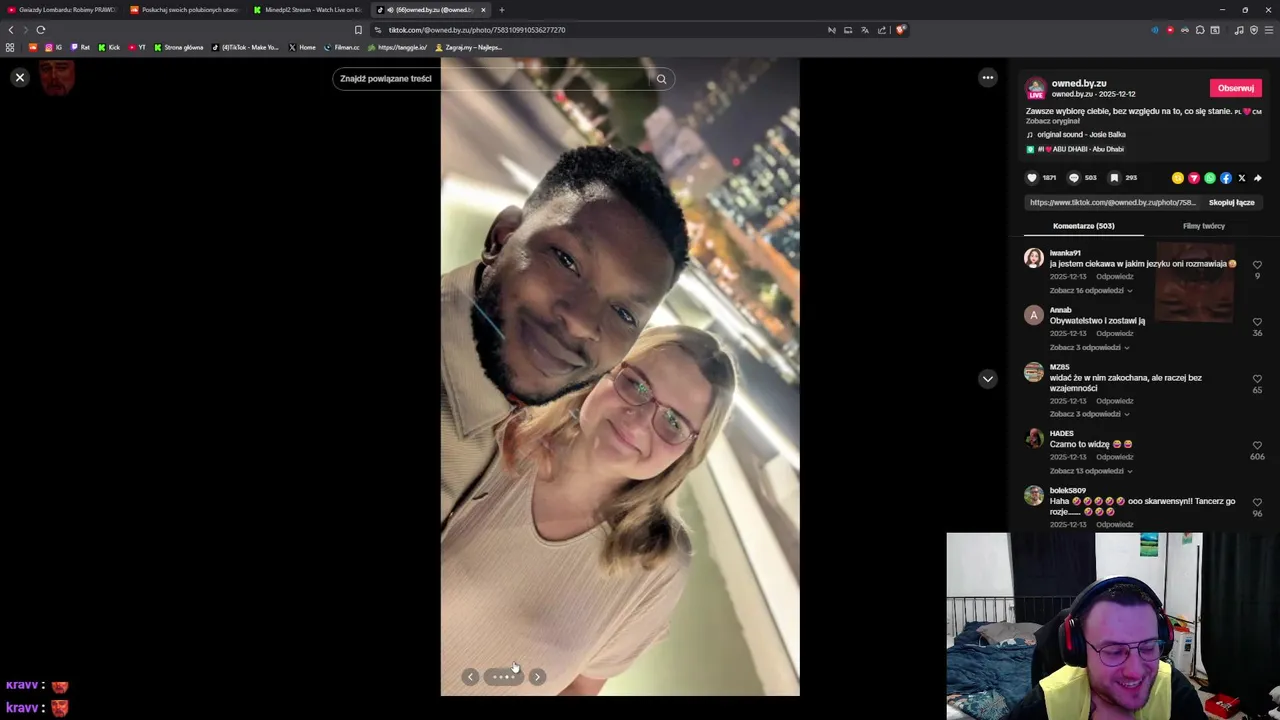
Task: Open the ABU DHABI location link
Action: coord(1076,149)
